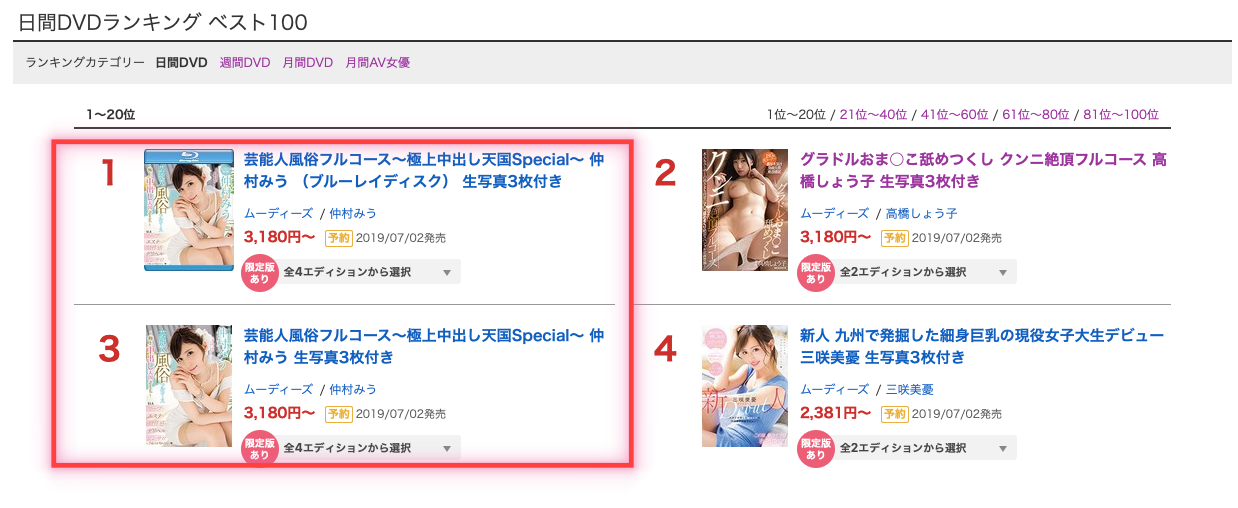Expand the edition selector dropdown for rank 4
Screen dimensions: 1238x508
click(924, 448)
